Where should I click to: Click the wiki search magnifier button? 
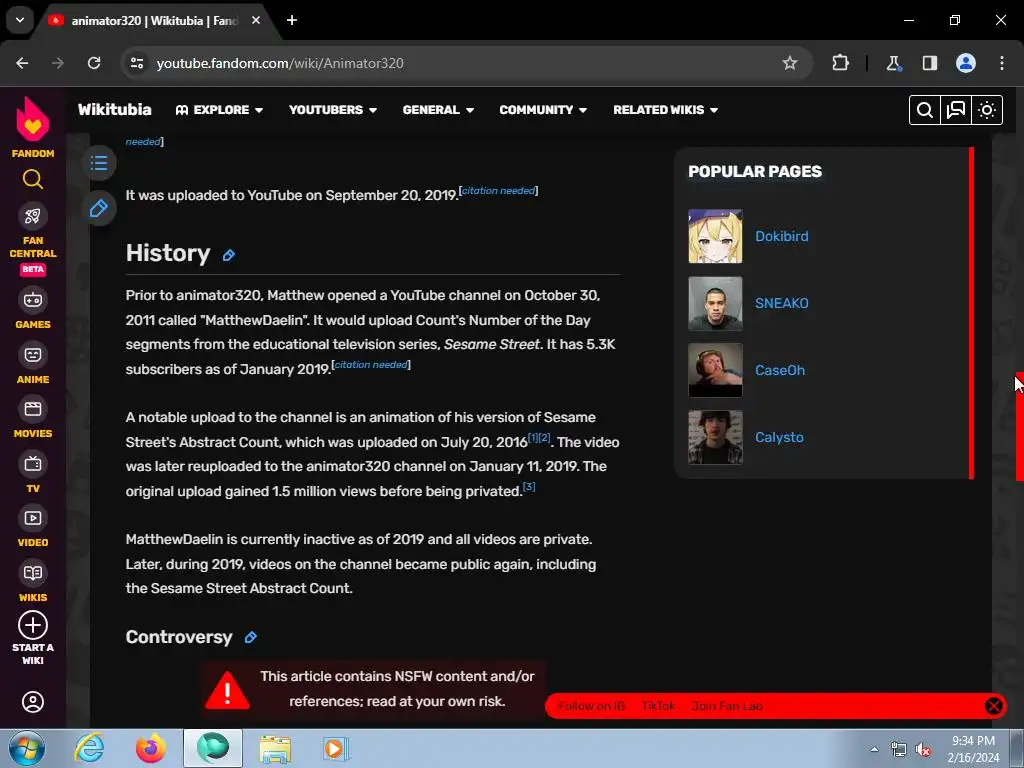pos(925,110)
